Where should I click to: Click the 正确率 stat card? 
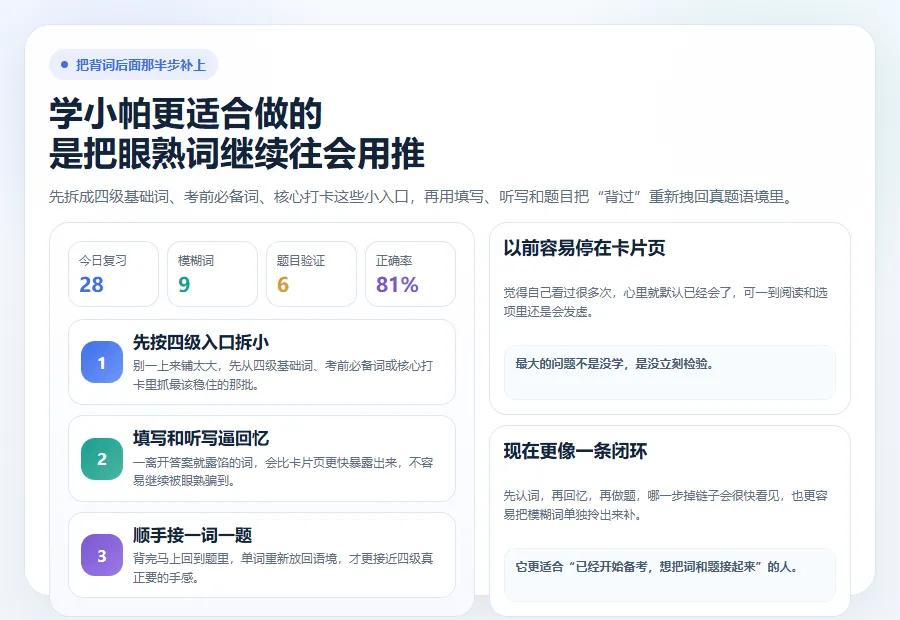(x=409, y=273)
